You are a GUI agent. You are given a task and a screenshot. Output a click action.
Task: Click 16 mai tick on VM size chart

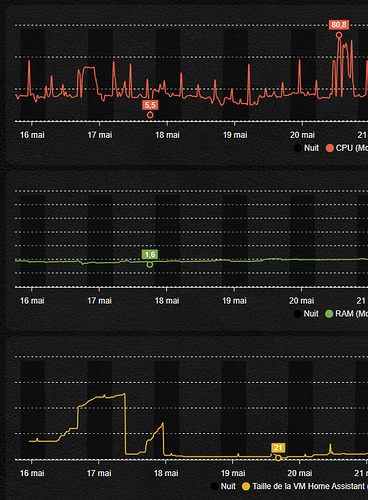tap(32, 473)
